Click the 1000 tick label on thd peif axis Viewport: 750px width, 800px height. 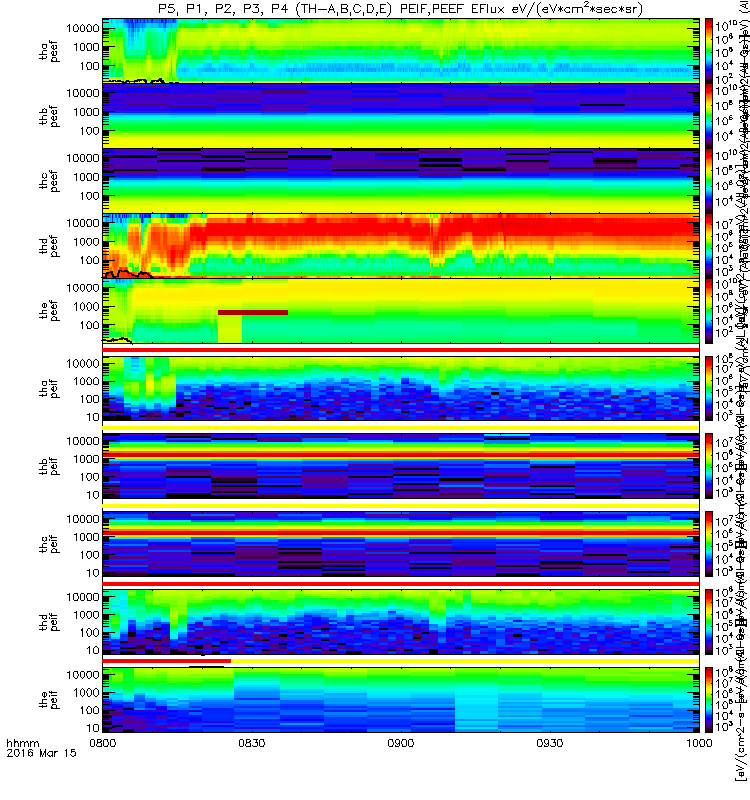[x=86, y=615]
